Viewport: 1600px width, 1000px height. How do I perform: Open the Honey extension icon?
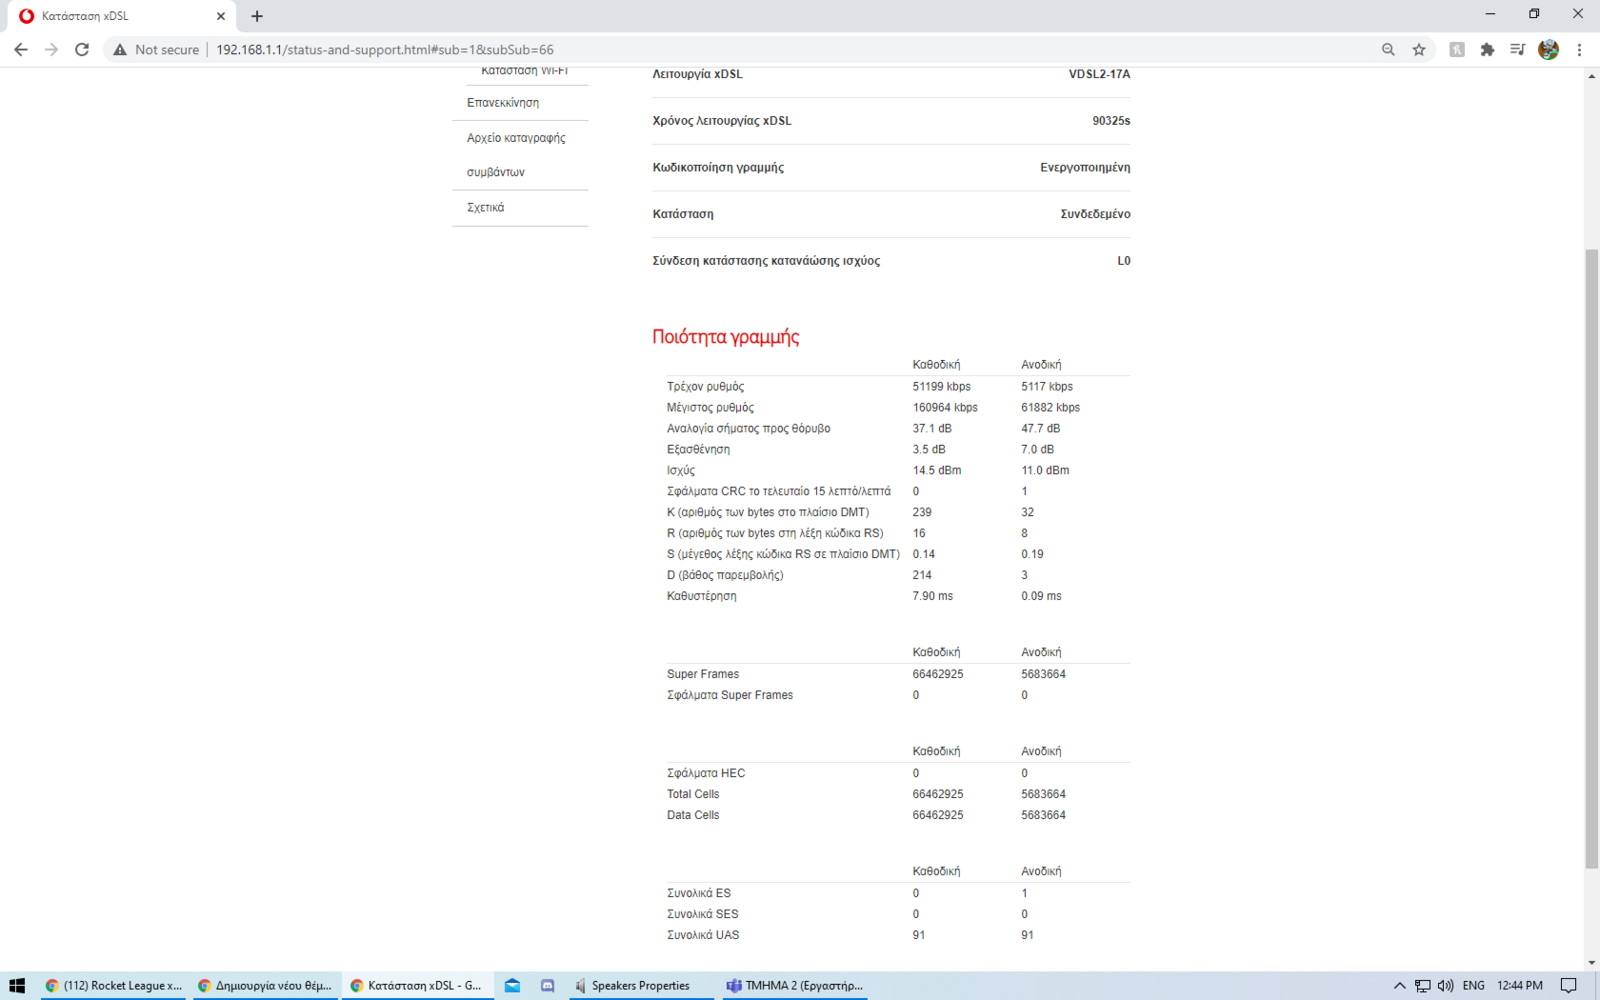pyautogui.click(x=1457, y=49)
